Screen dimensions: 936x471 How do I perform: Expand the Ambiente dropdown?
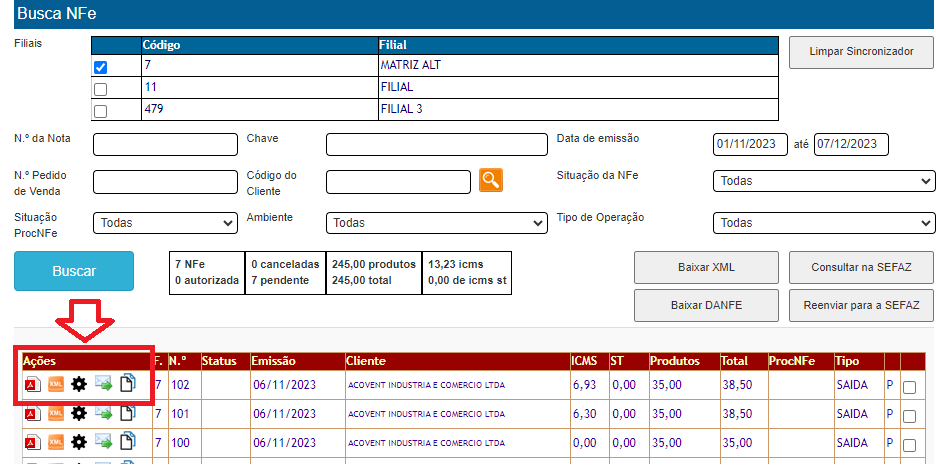(438, 223)
